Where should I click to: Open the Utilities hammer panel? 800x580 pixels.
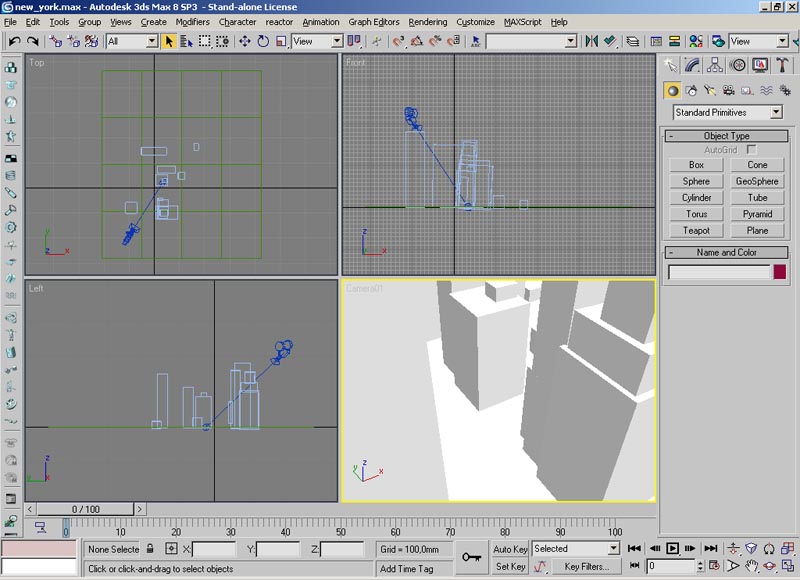(x=783, y=65)
